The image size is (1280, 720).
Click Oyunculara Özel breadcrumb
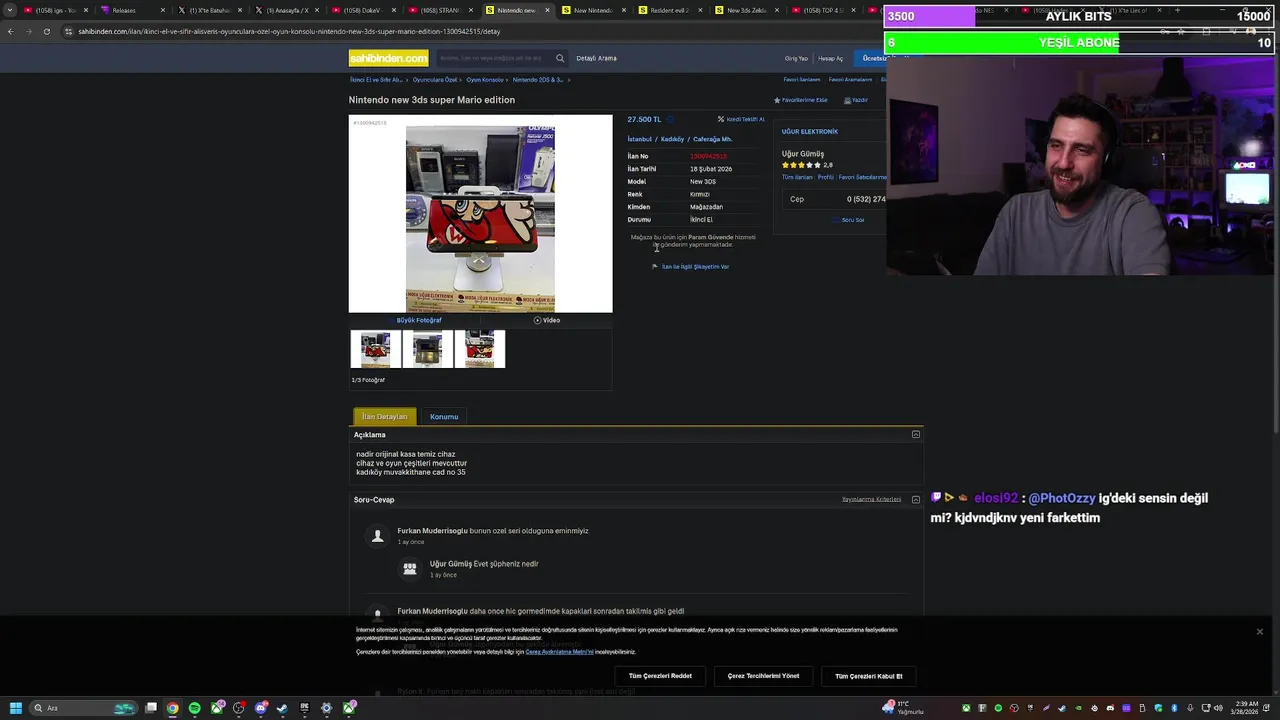(435, 80)
